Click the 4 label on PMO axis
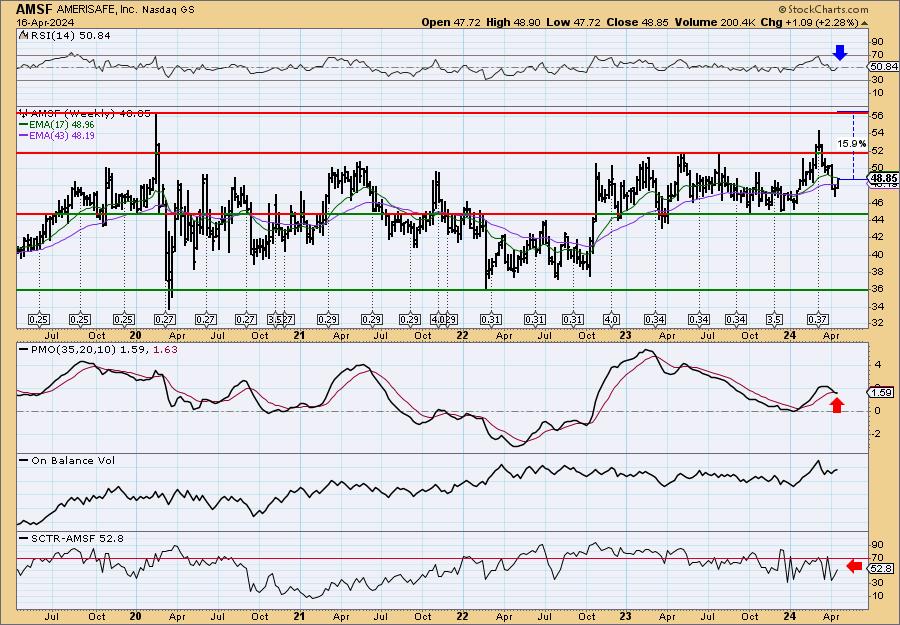Viewport: 900px width, 625px height. click(x=878, y=364)
